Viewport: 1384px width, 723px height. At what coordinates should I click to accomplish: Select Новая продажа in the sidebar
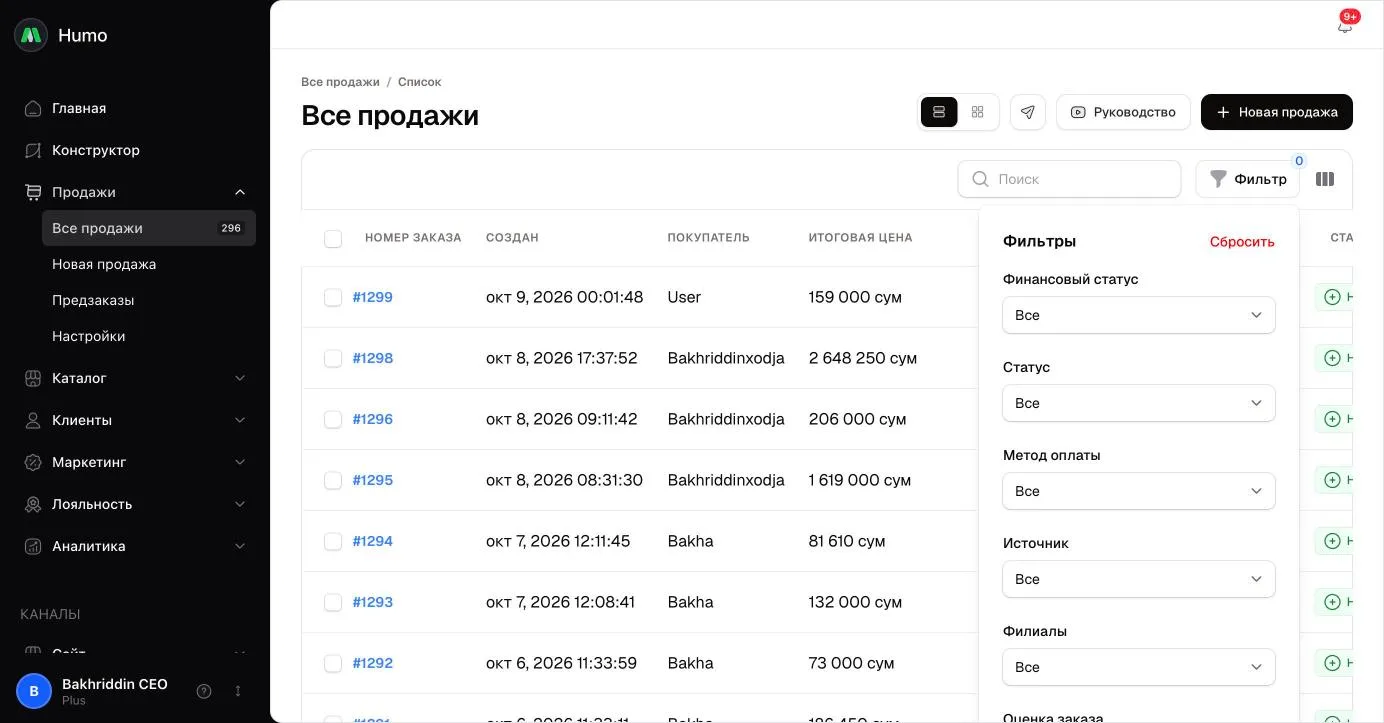click(149, 264)
